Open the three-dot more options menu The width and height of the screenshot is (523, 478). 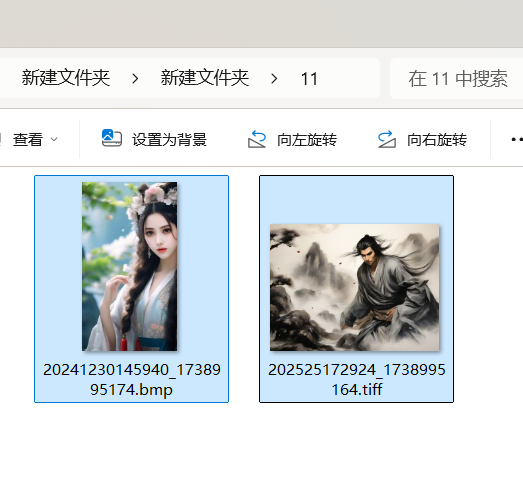[516, 139]
